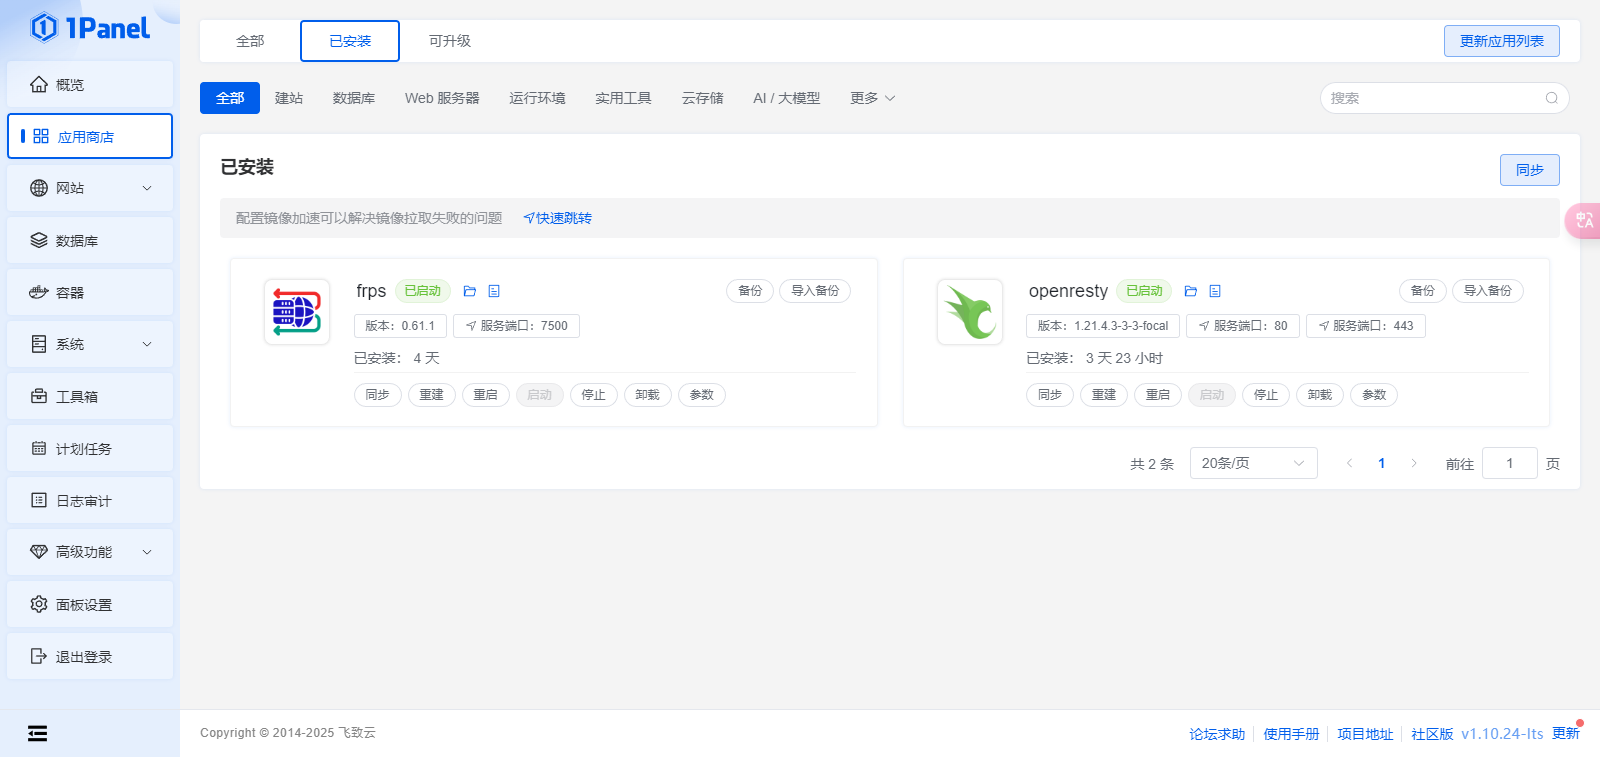Click the openresty 卸载 button
The width and height of the screenshot is (1600, 757).
coord(1319,395)
